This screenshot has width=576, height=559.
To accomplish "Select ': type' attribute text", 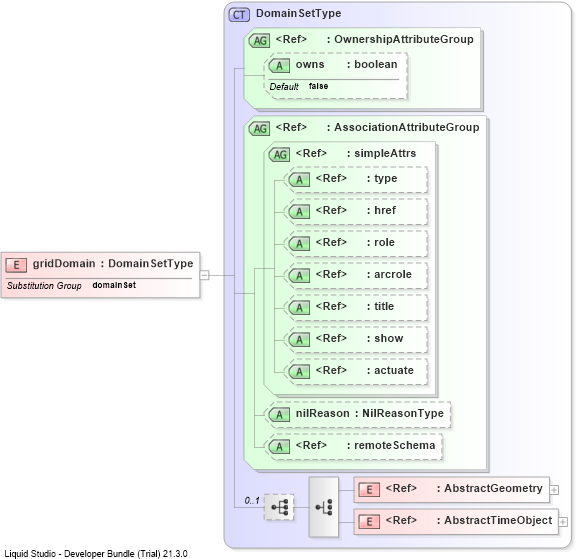I will click(x=382, y=178).
